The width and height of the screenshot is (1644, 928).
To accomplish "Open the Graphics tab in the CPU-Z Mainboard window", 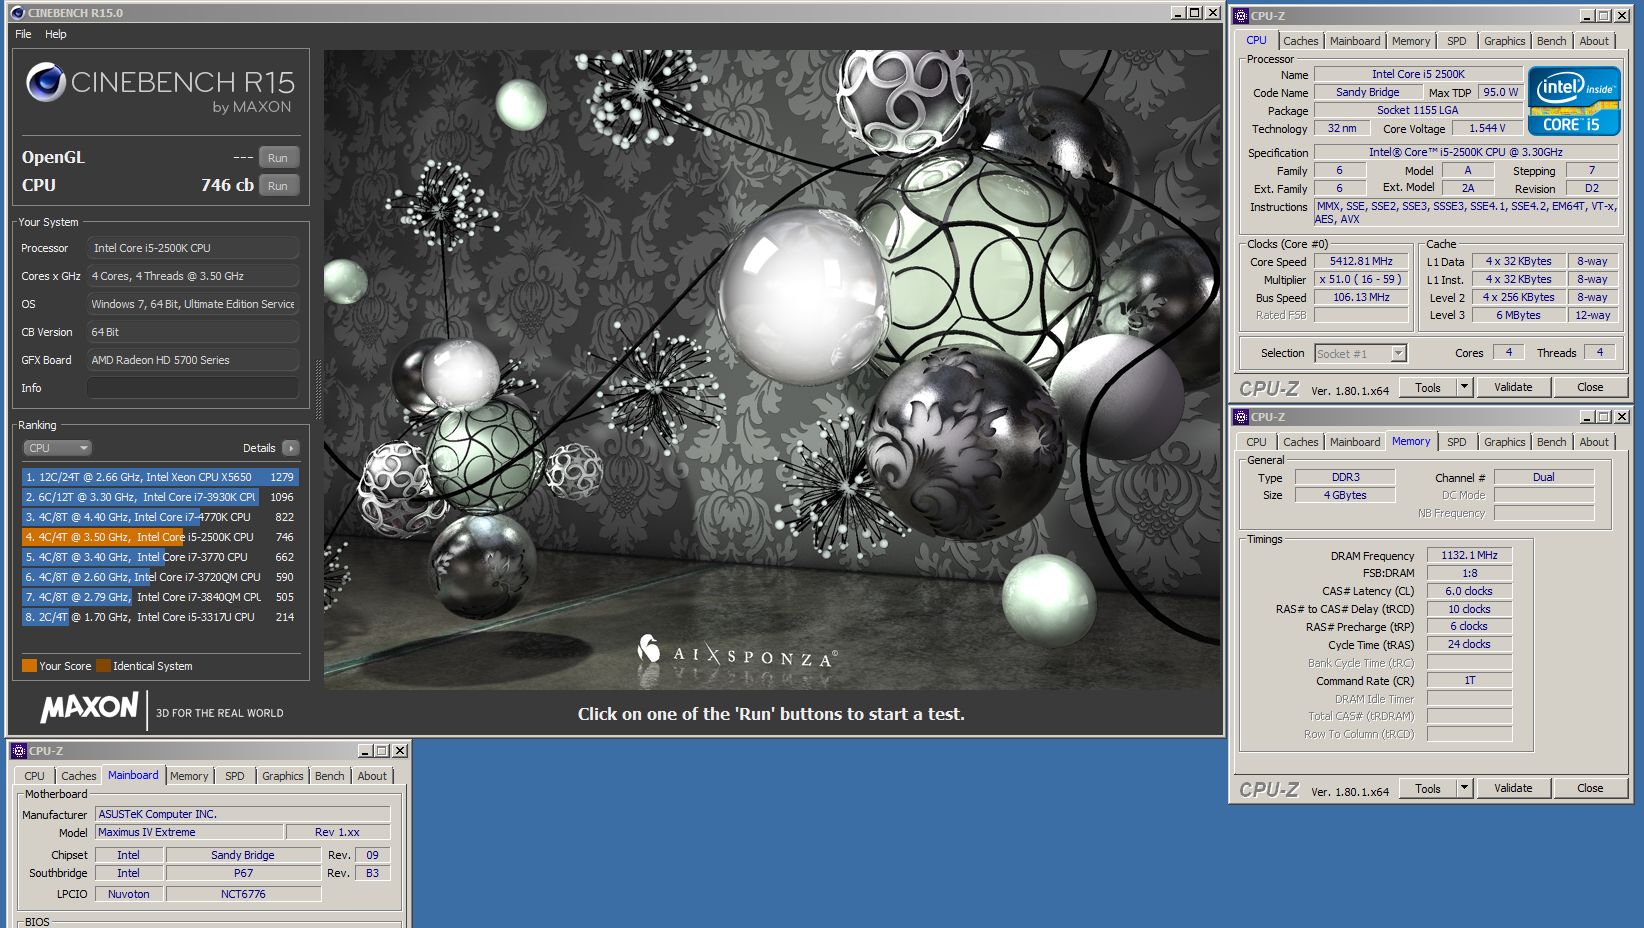I will coord(282,776).
